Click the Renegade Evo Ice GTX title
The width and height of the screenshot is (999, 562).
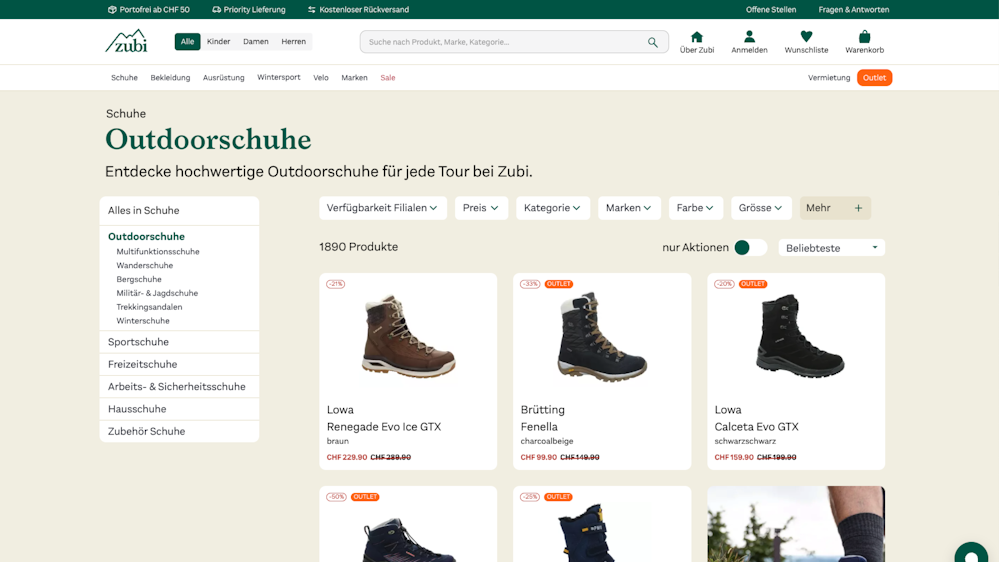384,427
